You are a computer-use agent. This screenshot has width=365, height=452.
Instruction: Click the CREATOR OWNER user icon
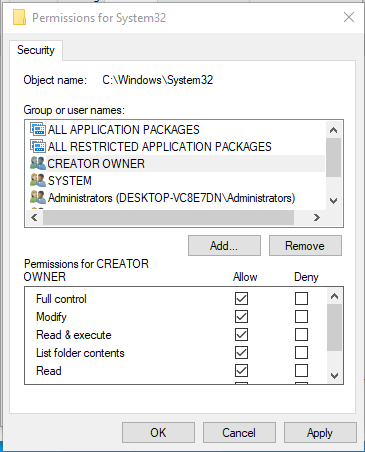tap(38, 163)
